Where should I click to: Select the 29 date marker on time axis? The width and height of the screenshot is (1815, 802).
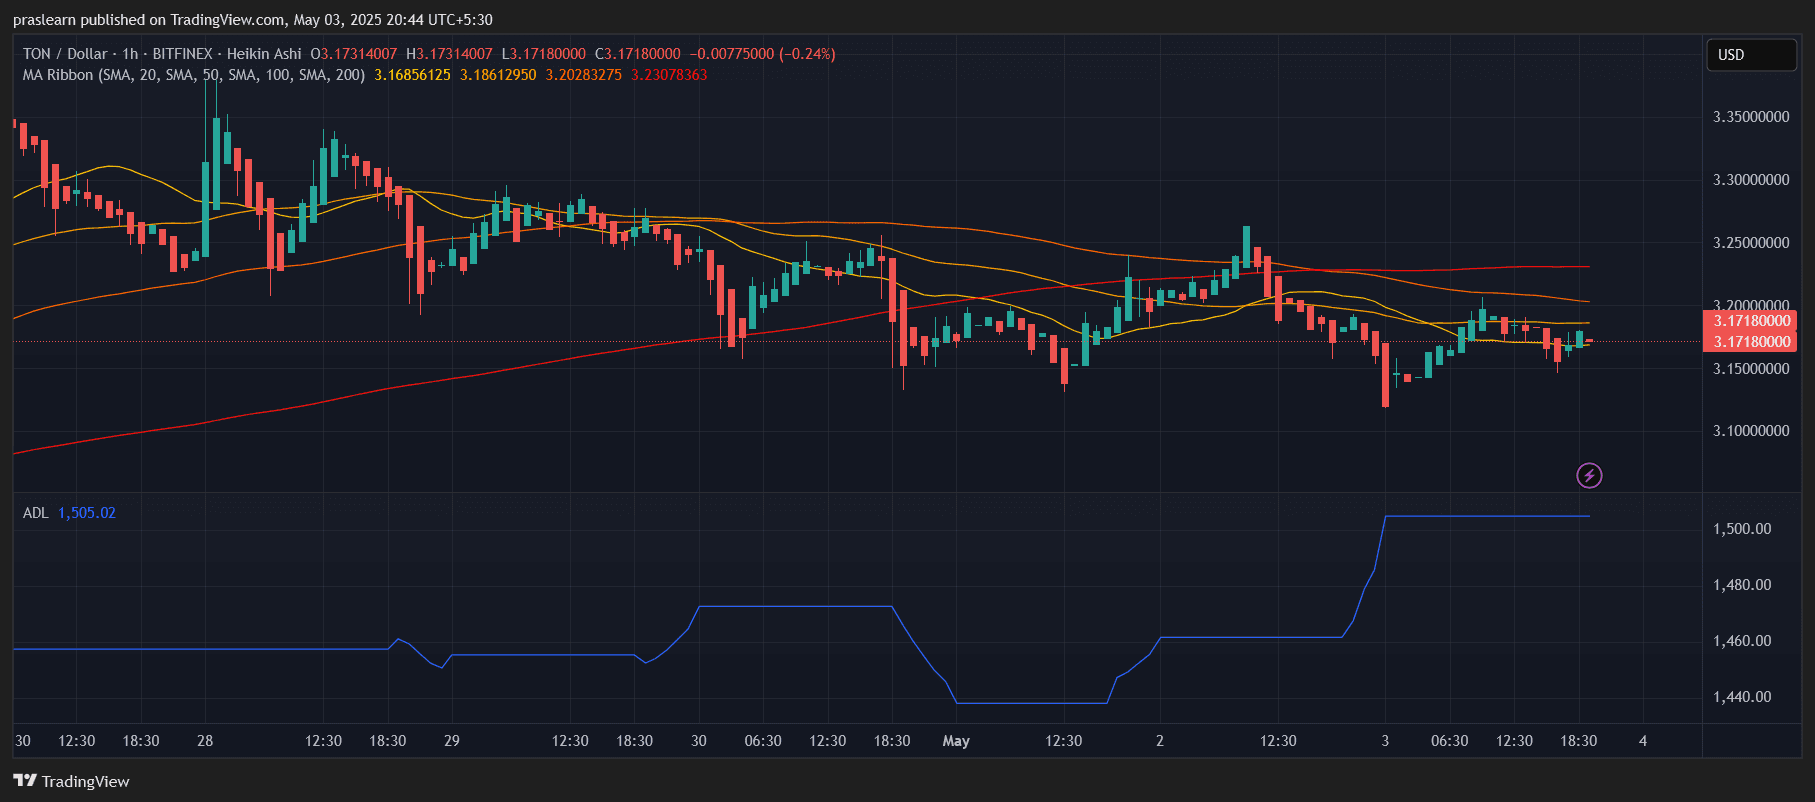tap(452, 741)
